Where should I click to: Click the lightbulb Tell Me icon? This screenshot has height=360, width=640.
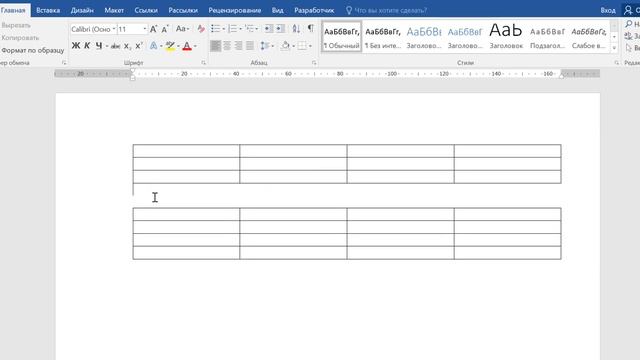tap(349, 10)
